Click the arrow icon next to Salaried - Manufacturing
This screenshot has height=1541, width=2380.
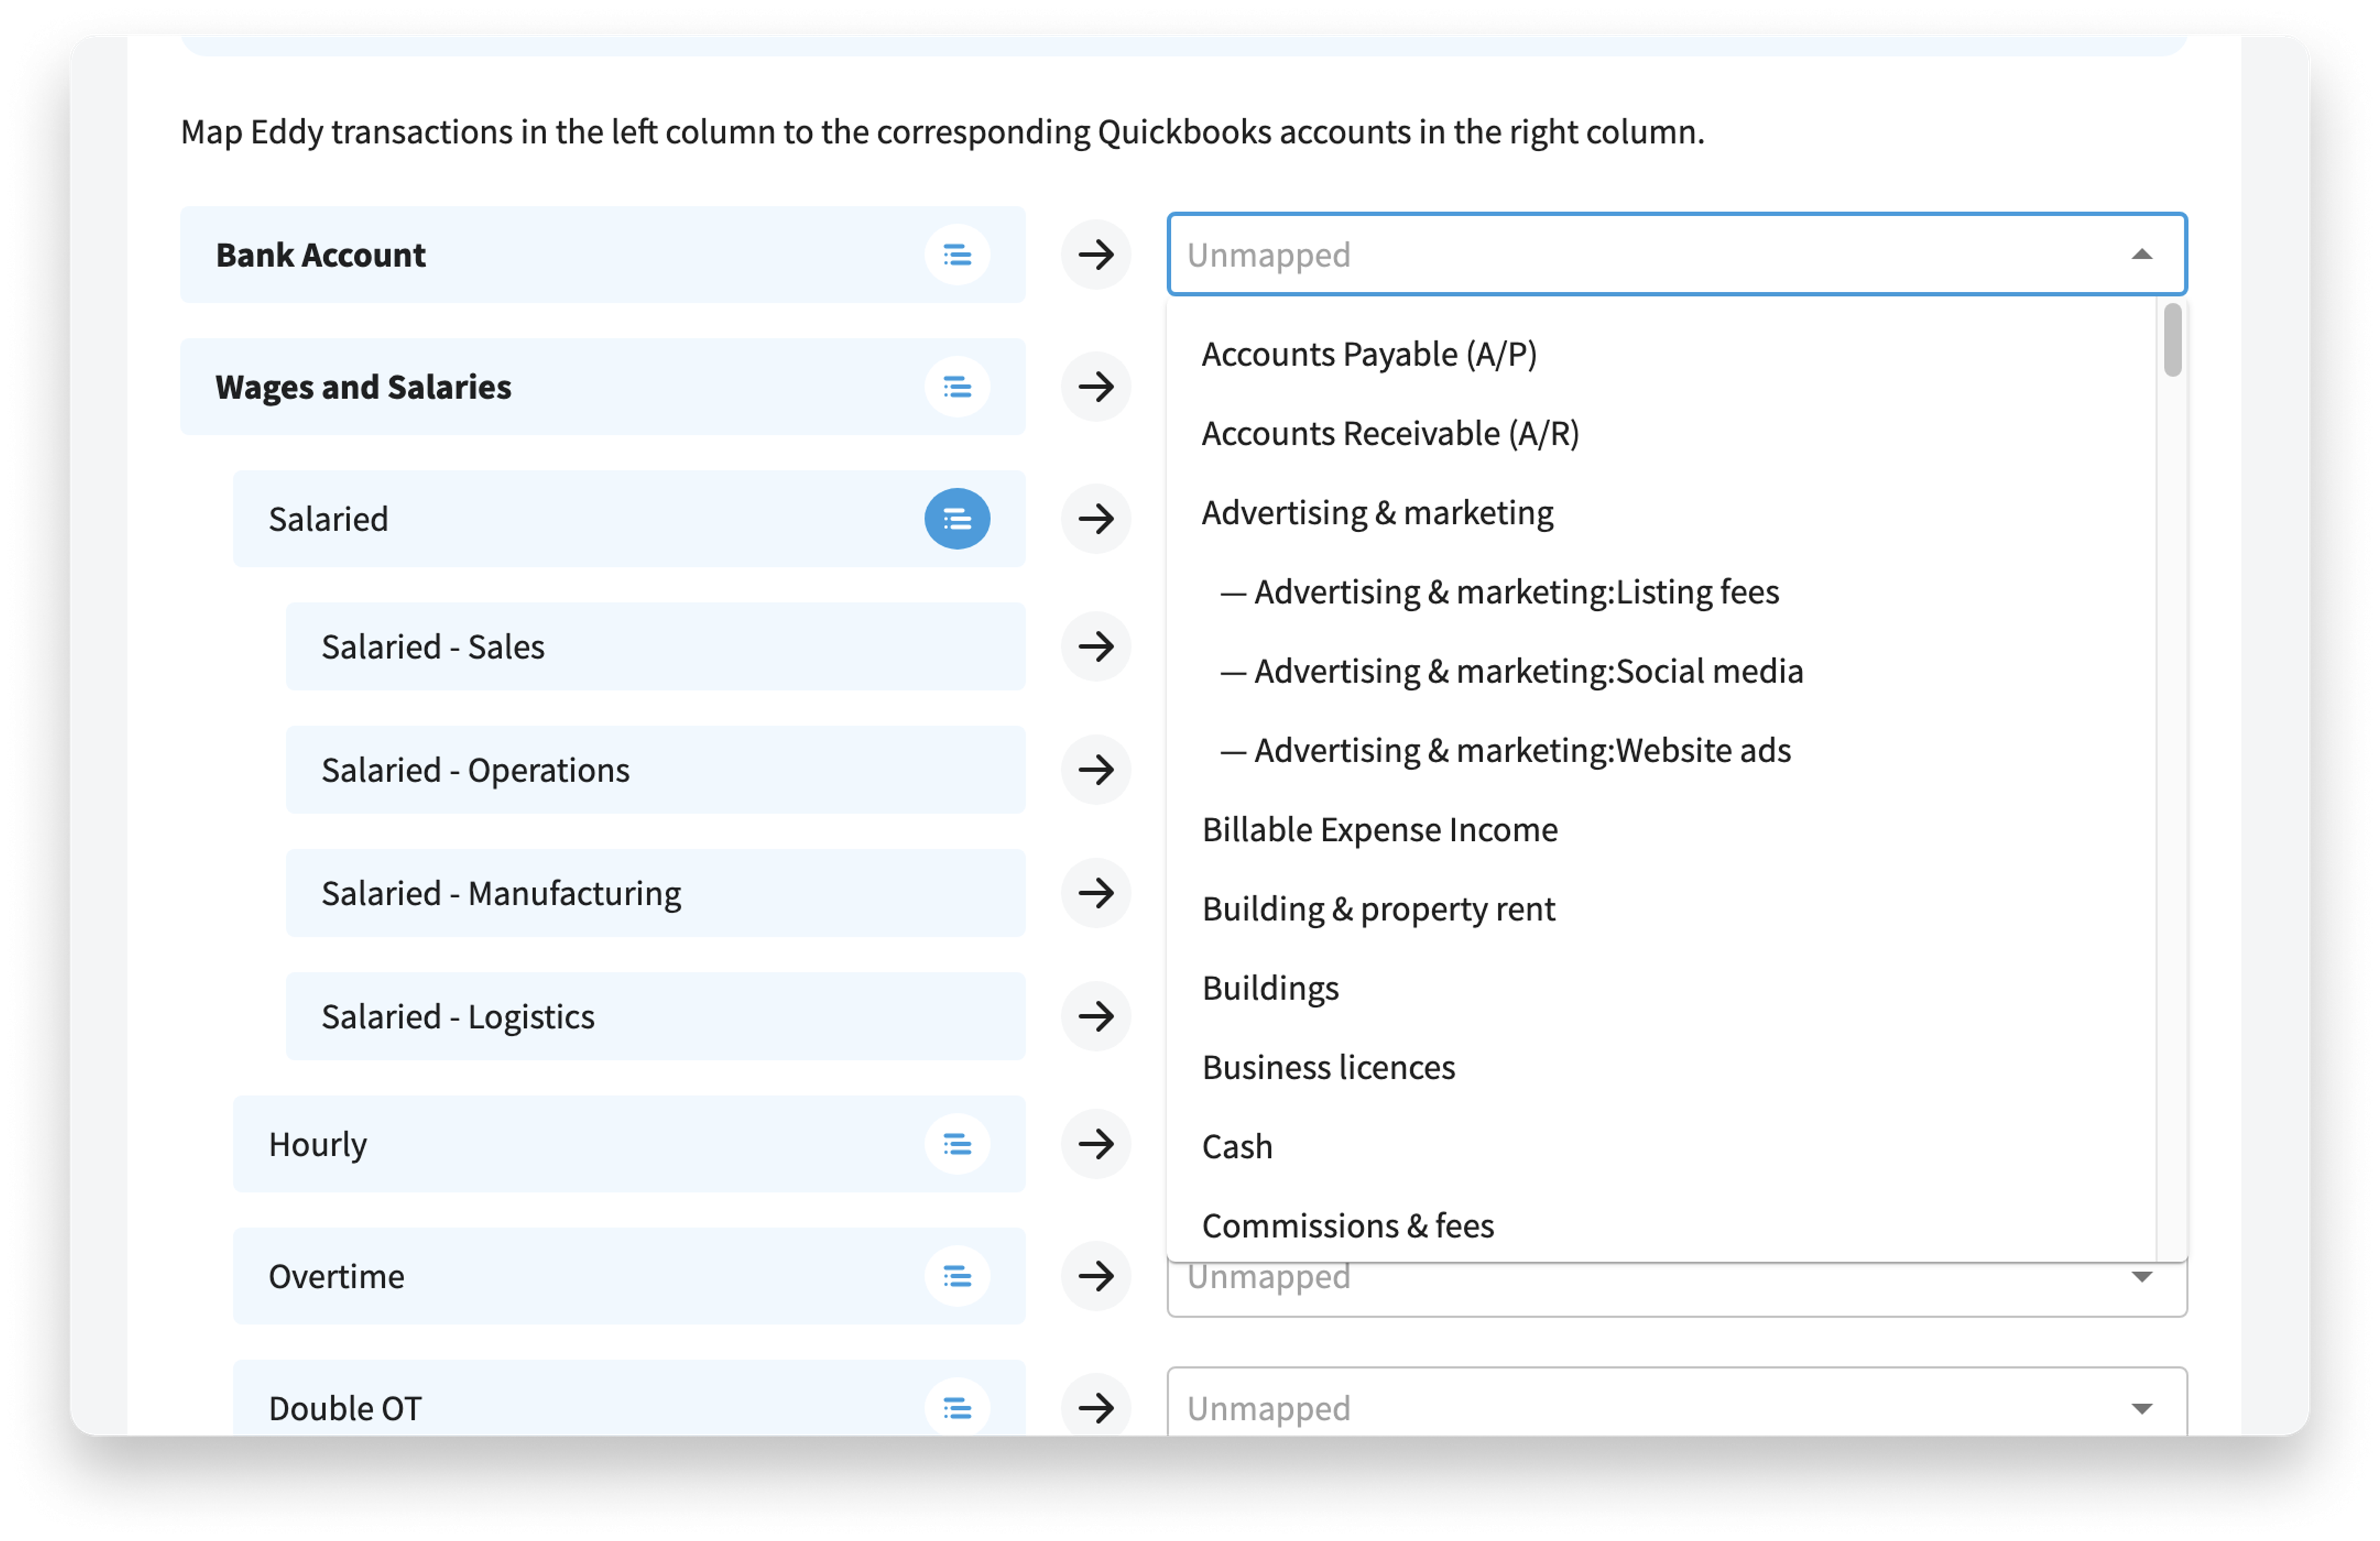[x=1096, y=893]
